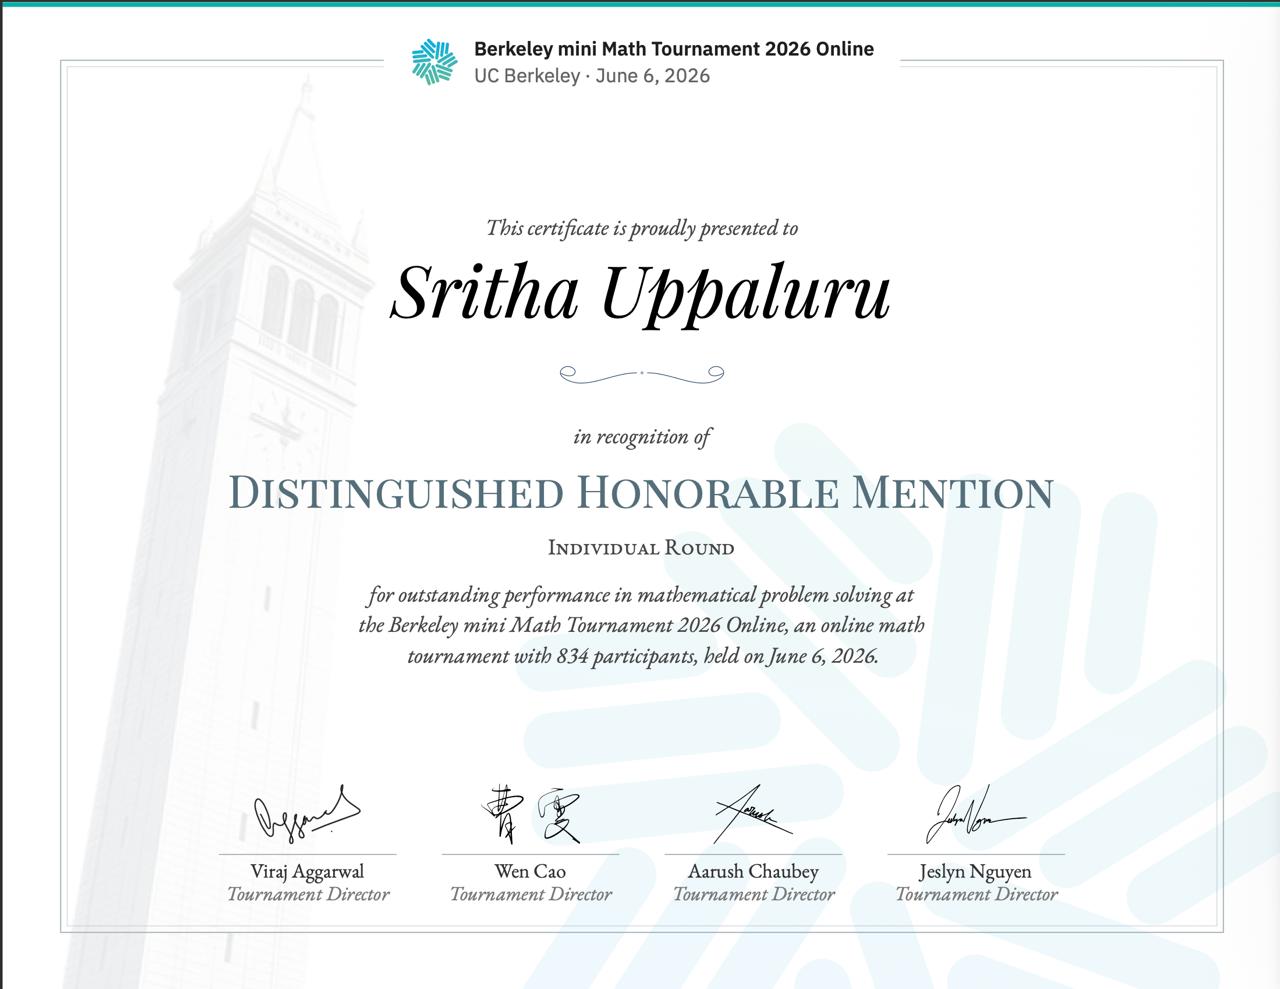This screenshot has height=989, width=1280.
Task: Click the name 'Jeslyn Nguyen'
Action: pos(975,872)
